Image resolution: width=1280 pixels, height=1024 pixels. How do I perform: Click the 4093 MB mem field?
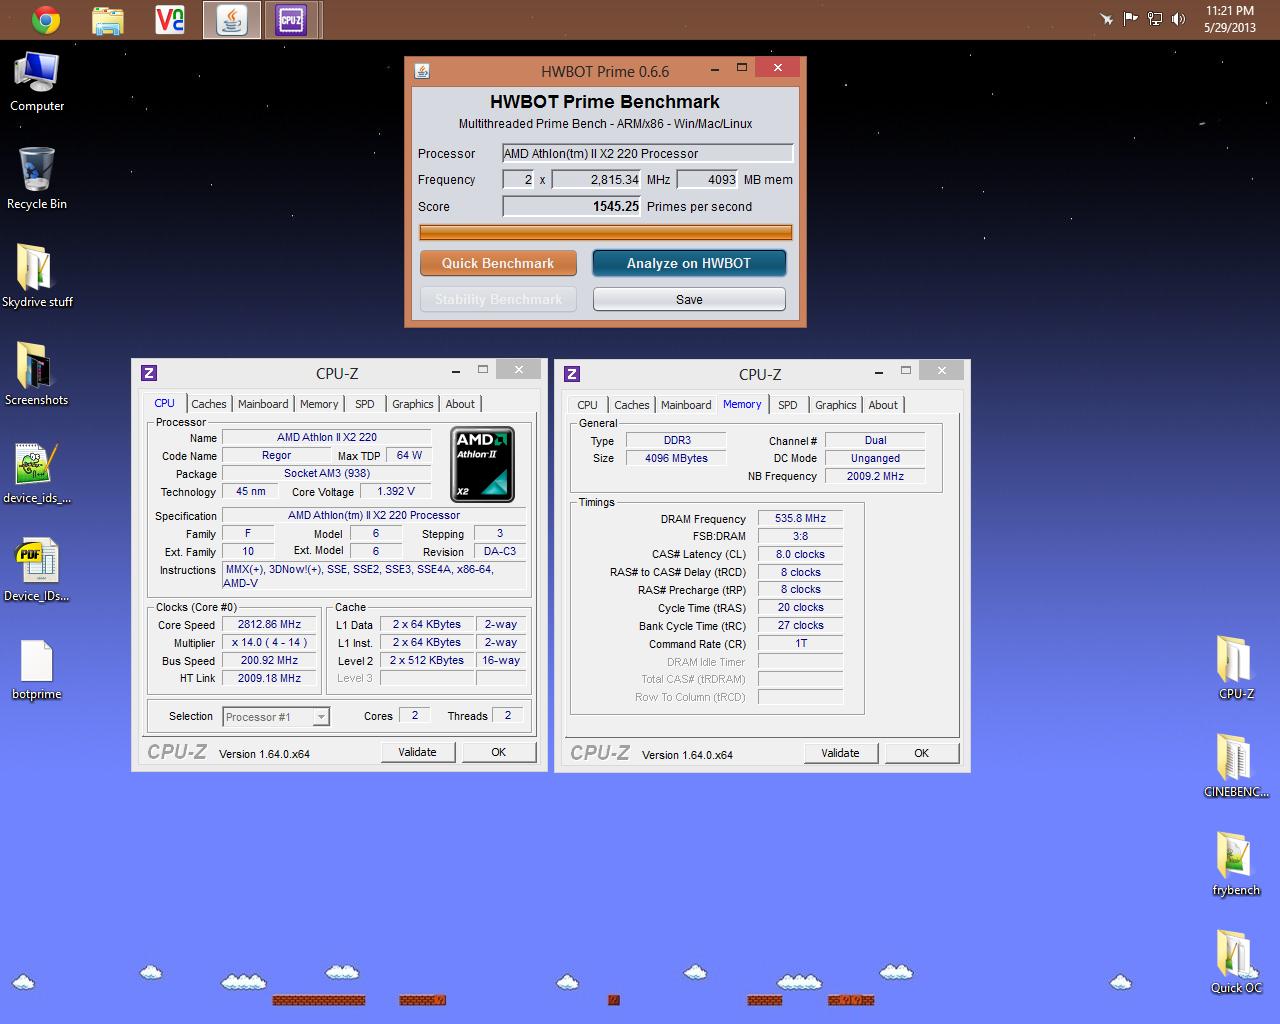pos(707,180)
